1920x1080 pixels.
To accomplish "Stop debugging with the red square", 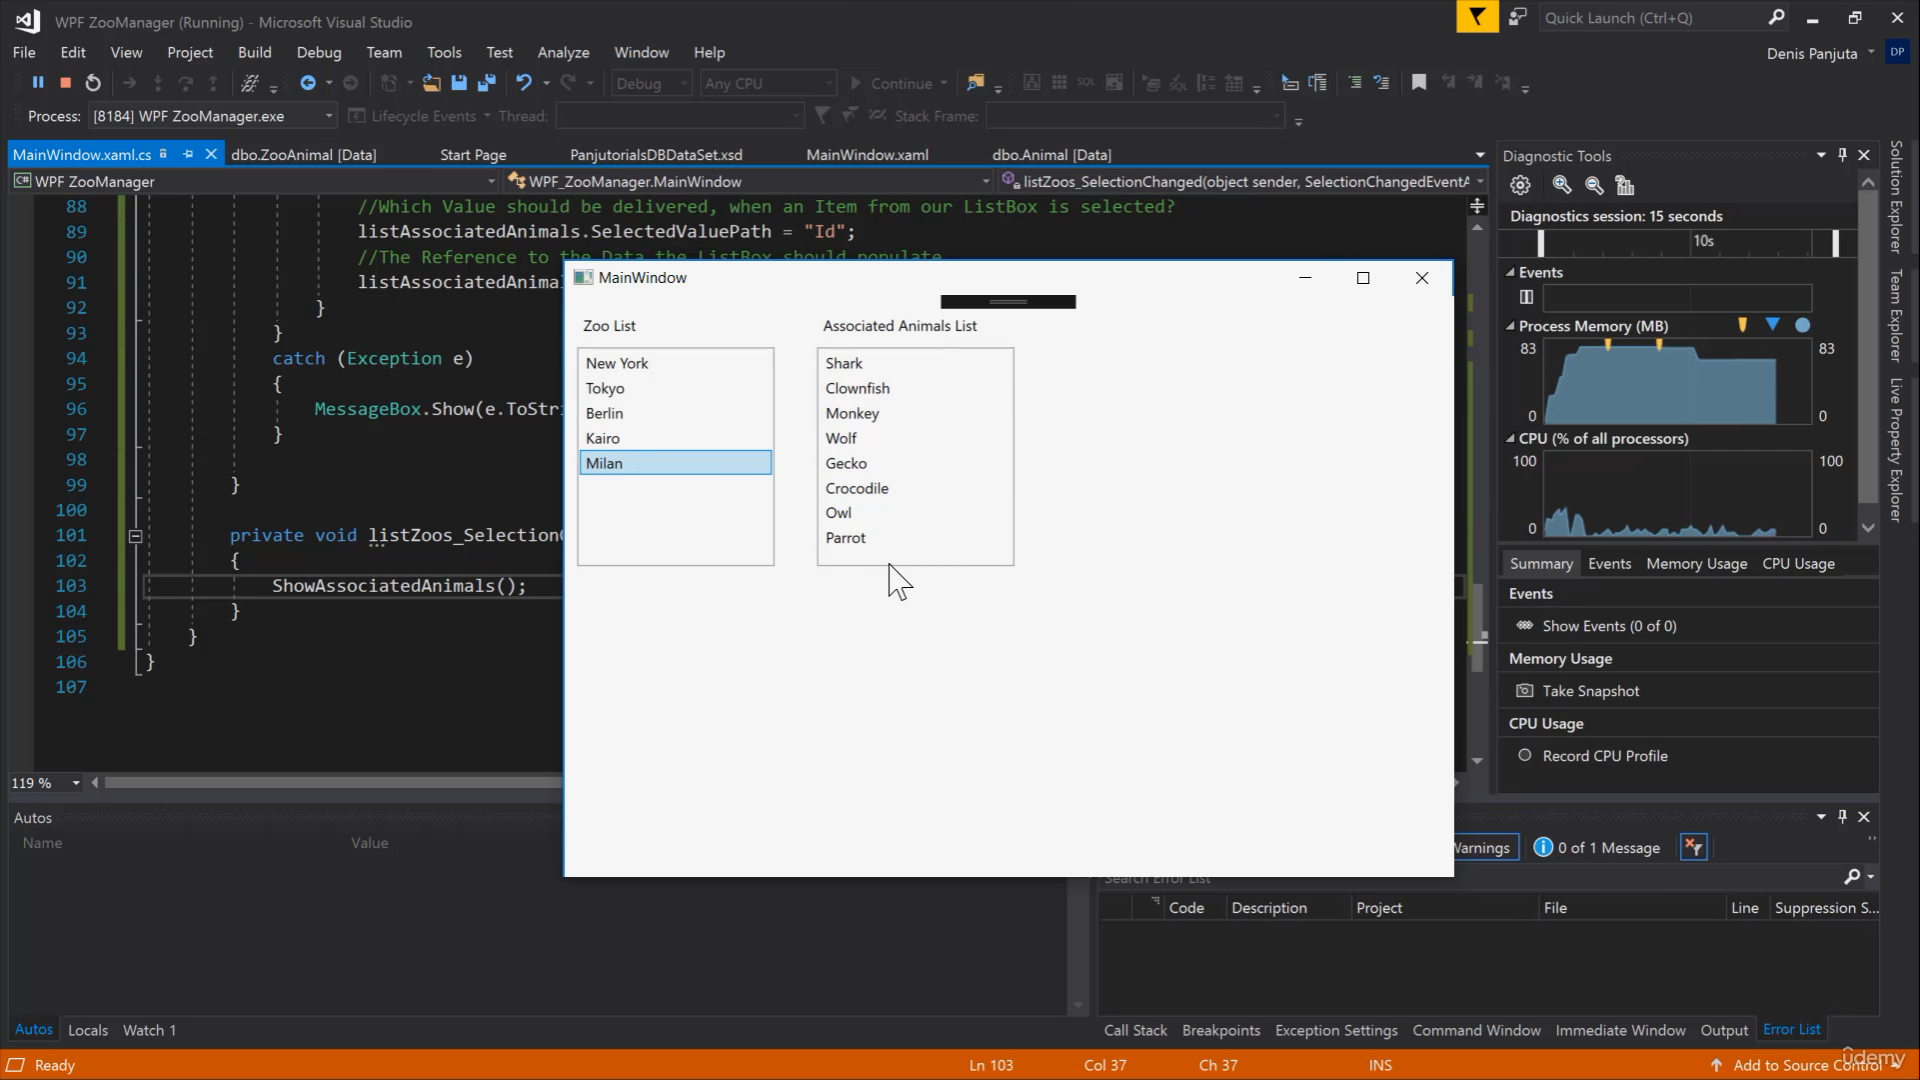I will [x=65, y=83].
